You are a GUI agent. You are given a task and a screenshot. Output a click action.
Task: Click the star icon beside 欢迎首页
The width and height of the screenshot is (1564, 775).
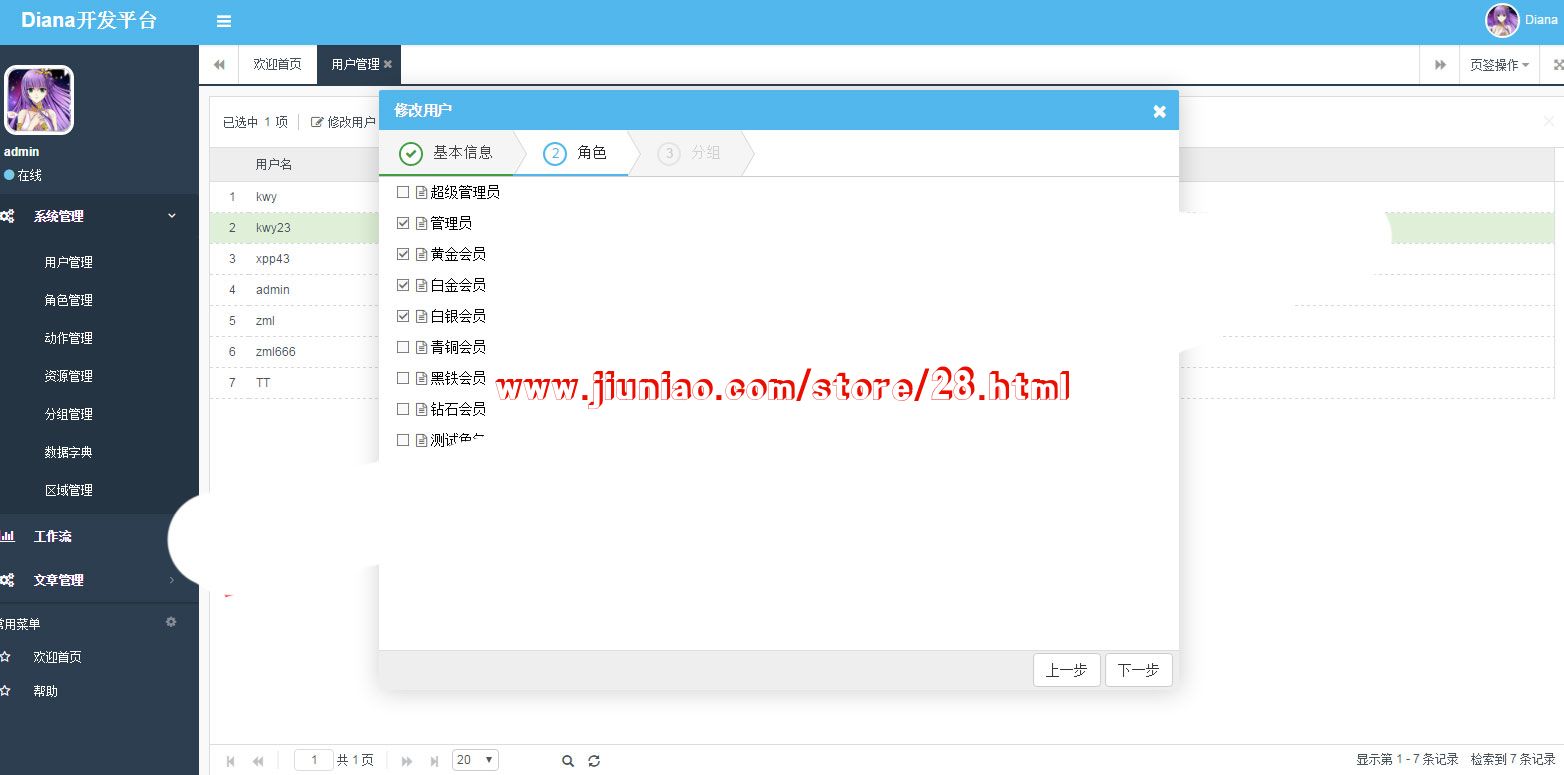pos(5,657)
